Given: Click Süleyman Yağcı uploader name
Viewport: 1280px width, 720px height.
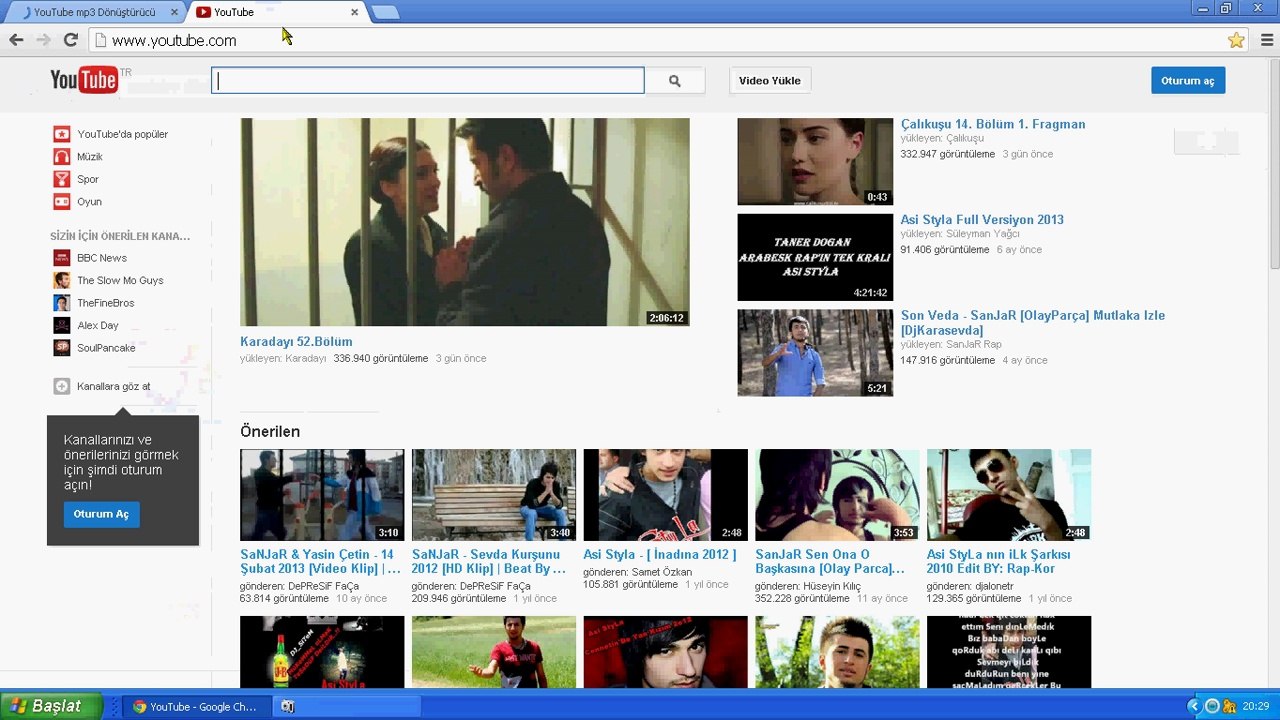Looking at the screenshot, I should (983, 234).
